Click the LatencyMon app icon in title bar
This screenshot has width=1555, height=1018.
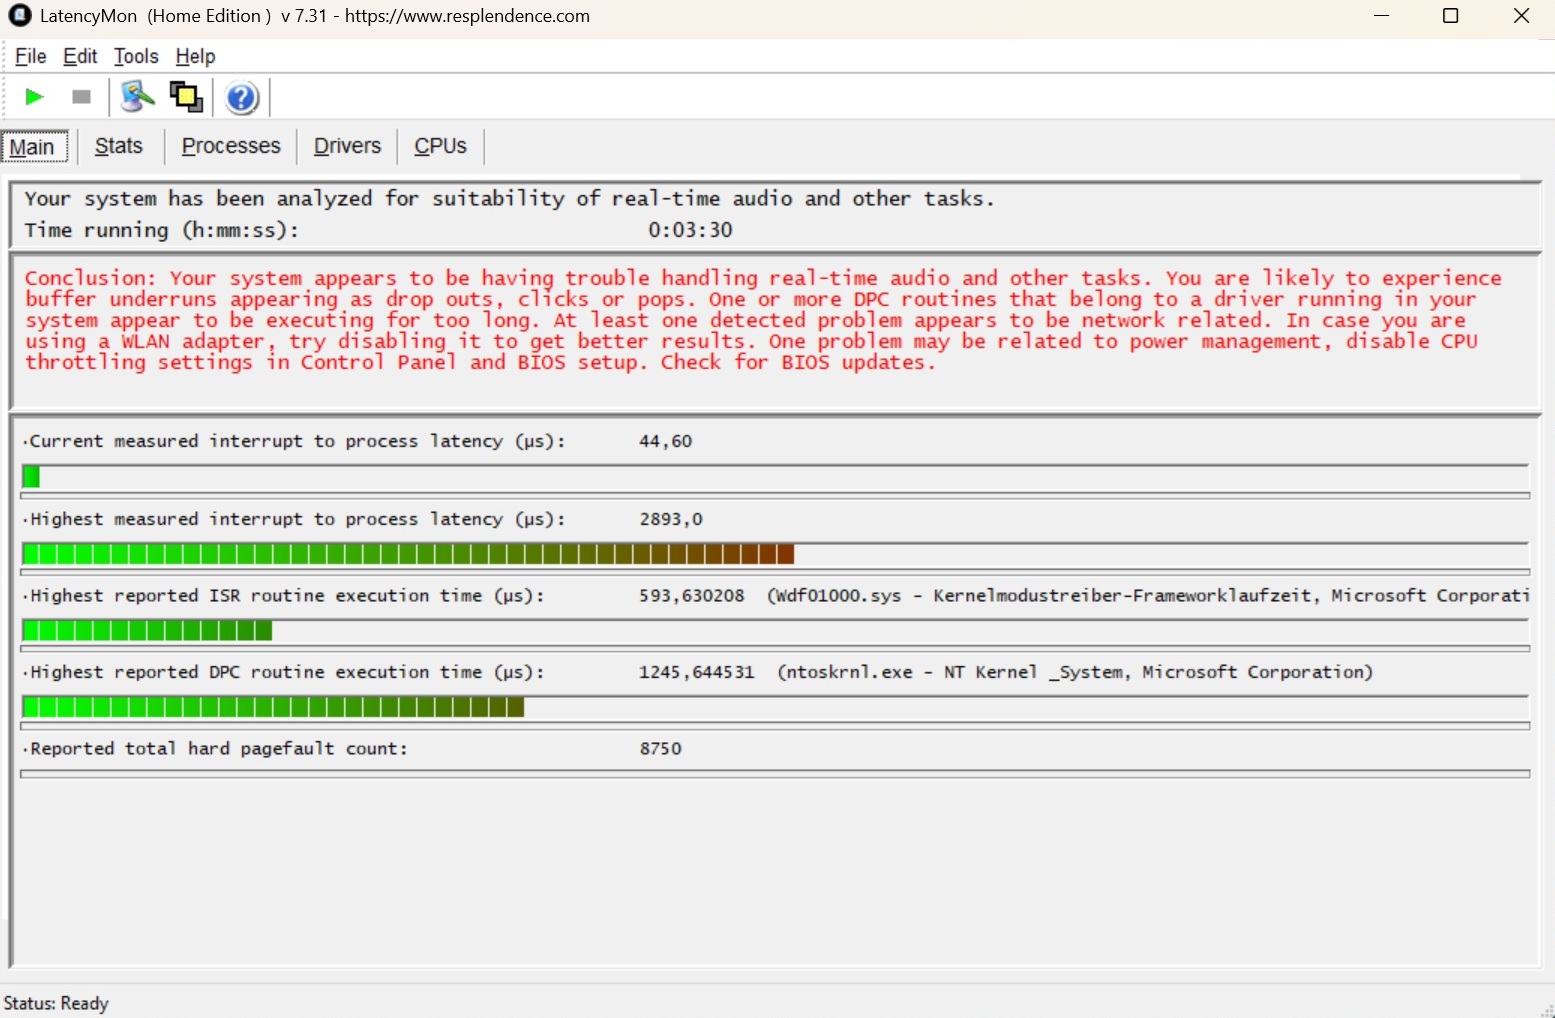19,16
